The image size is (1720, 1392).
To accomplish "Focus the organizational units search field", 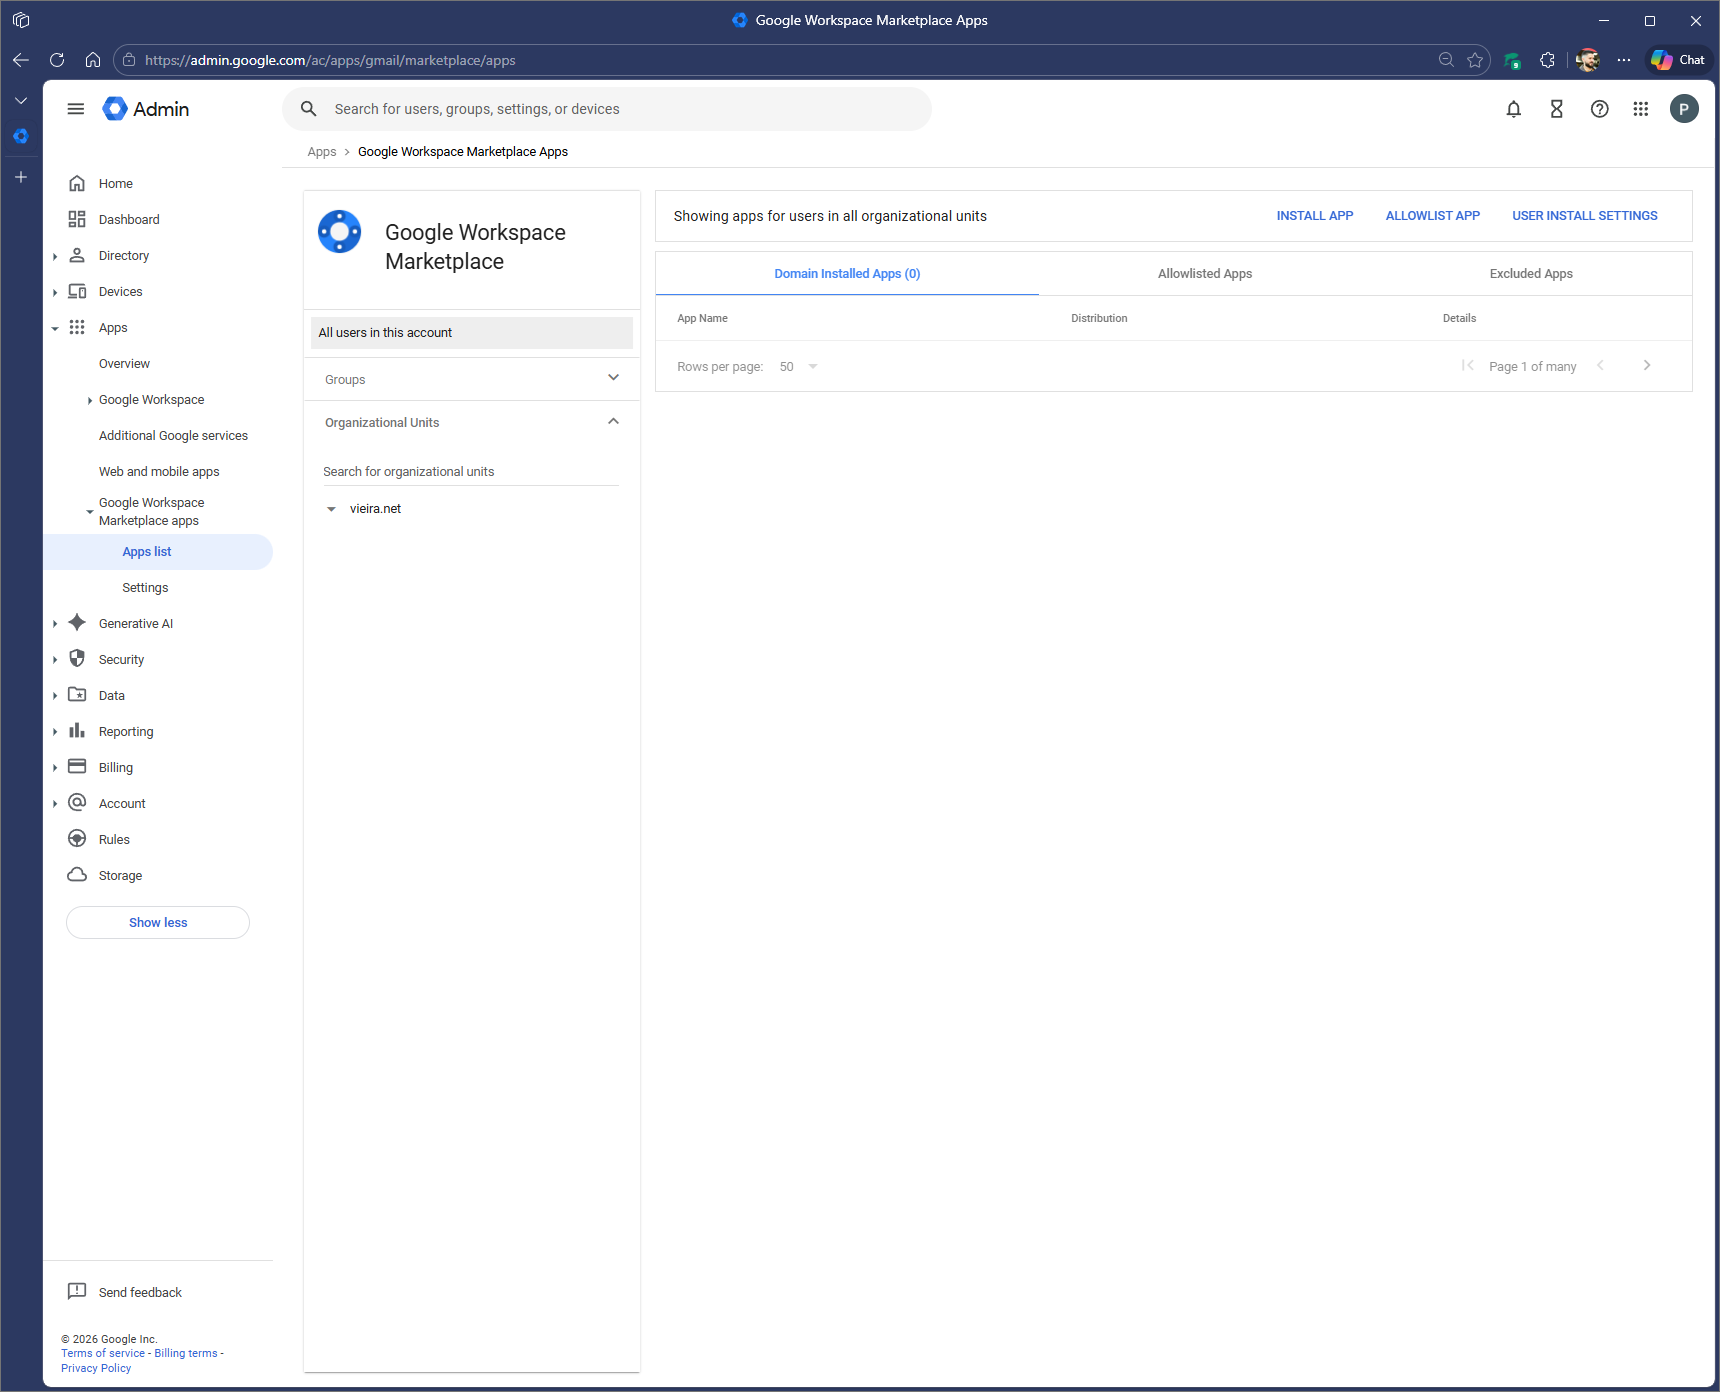I will (470, 472).
